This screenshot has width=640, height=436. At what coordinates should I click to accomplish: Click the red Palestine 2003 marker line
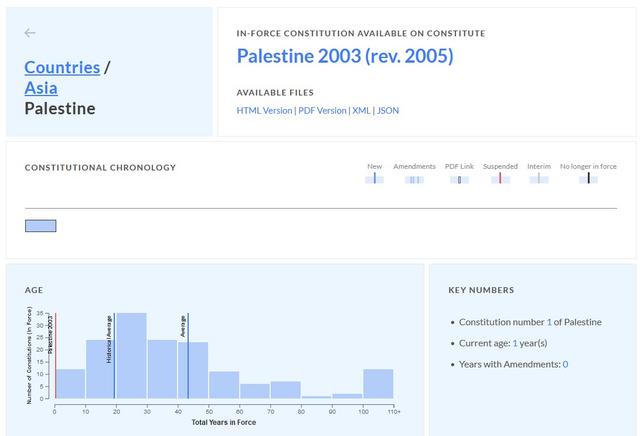(x=55, y=360)
